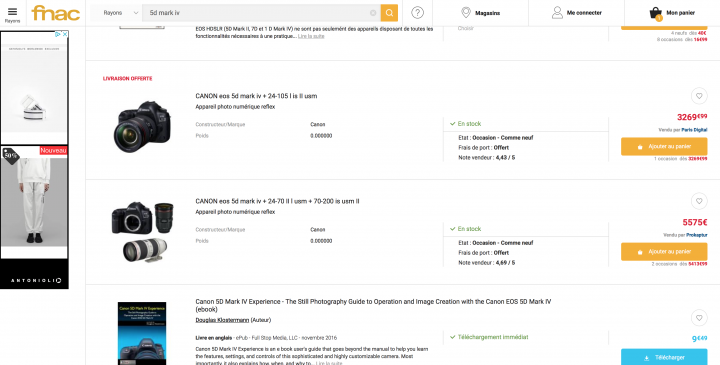
Task: Click 'Note vendeur : 4,43 / 5' text
Action: pyautogui.click(x=486, y=157)
